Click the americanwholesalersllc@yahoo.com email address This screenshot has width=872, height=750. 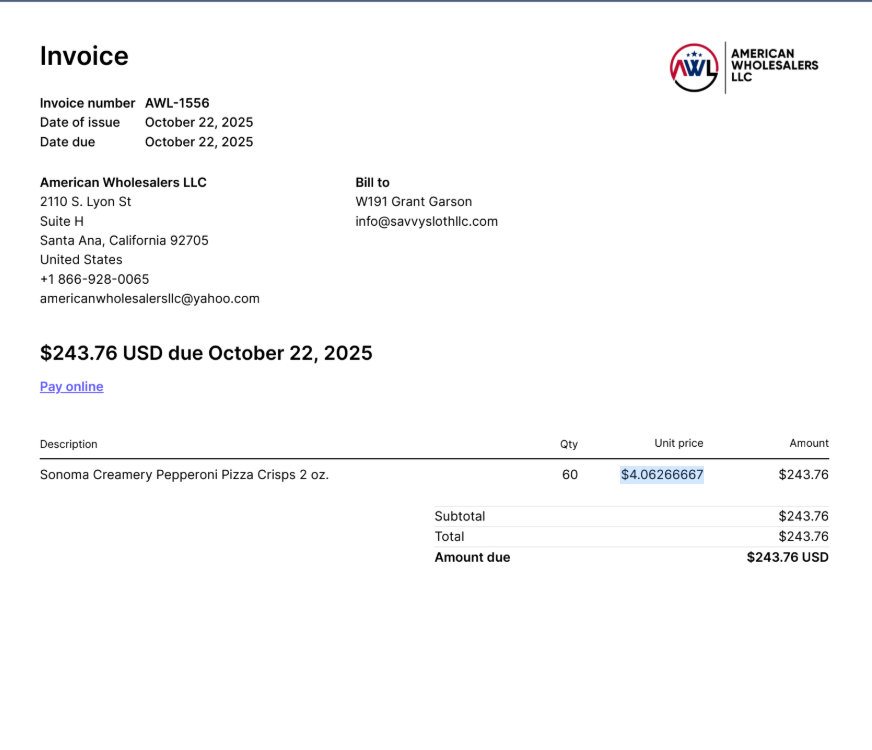pyautogui.click(x=149, y=298)
